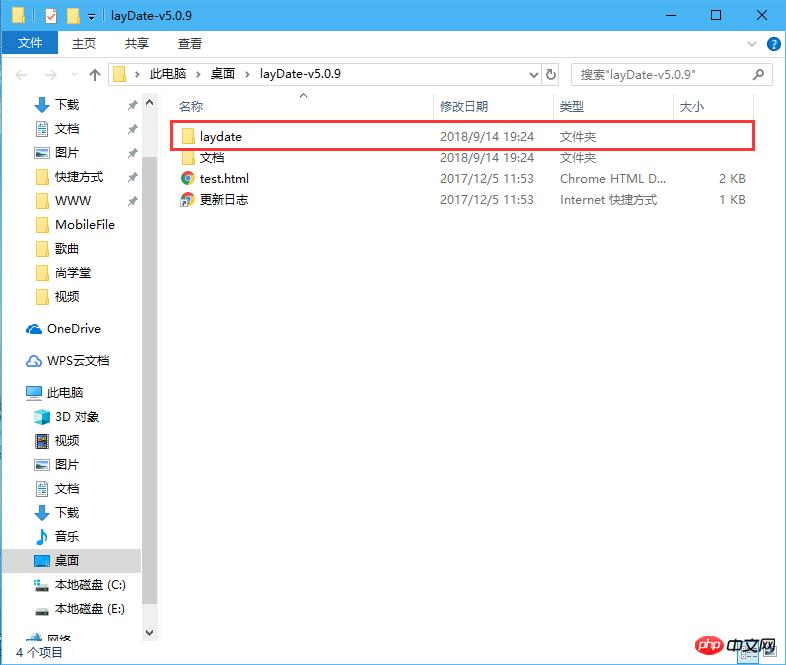
Task: Open 视频 library under 此电脑
Action: [x=67, y=440]
